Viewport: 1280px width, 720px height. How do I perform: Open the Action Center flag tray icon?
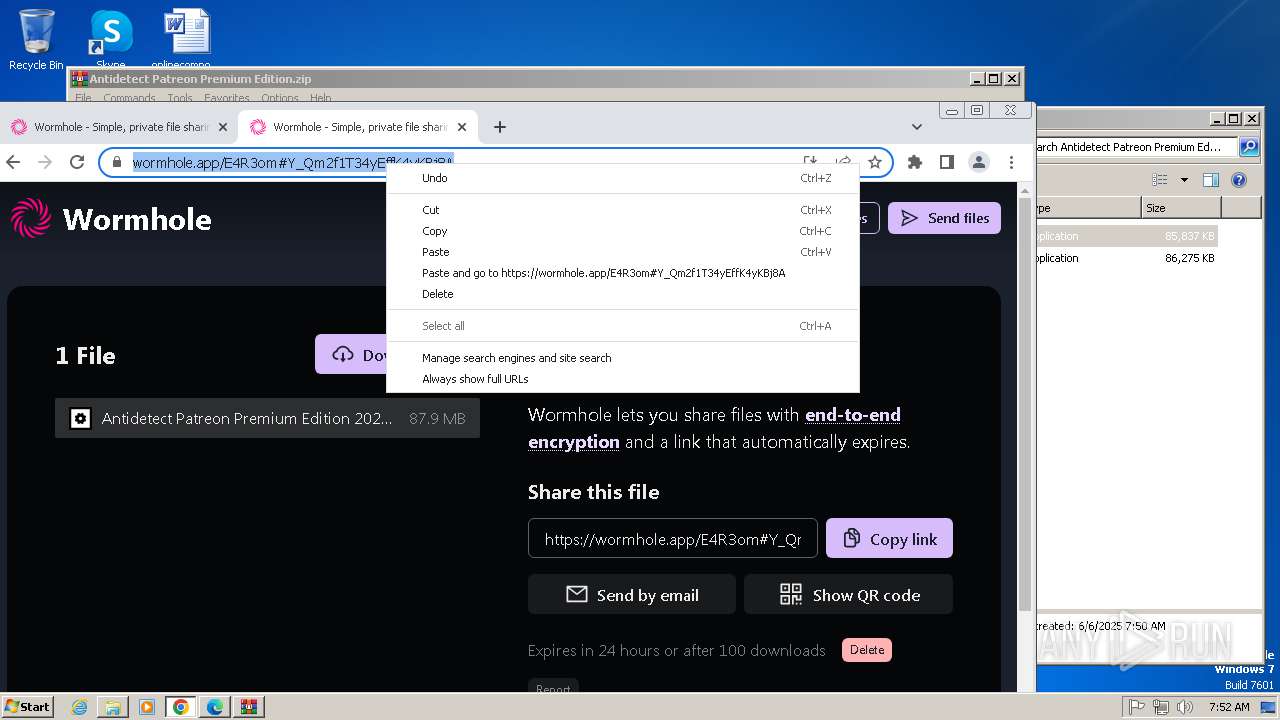1137,707
